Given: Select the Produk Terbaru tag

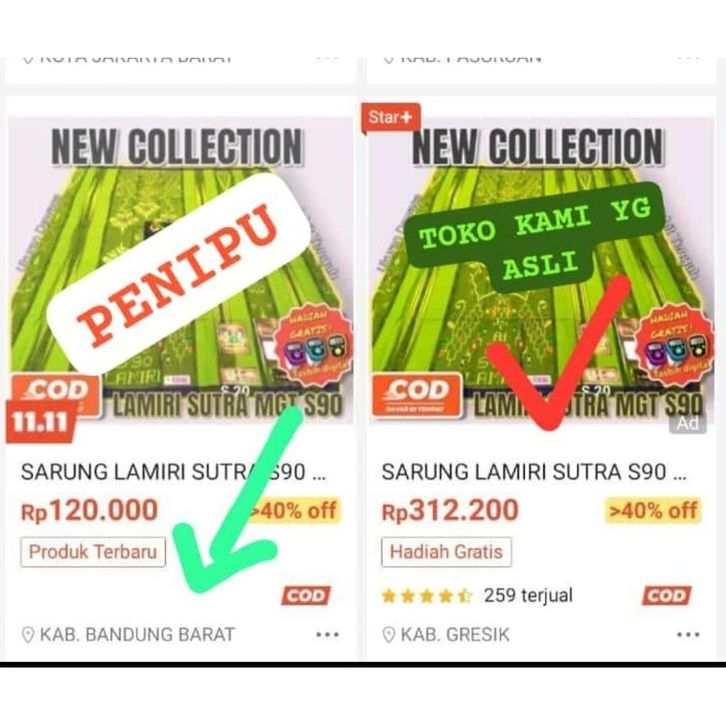Looking at the screenshot, I should (x=93, y=552).
